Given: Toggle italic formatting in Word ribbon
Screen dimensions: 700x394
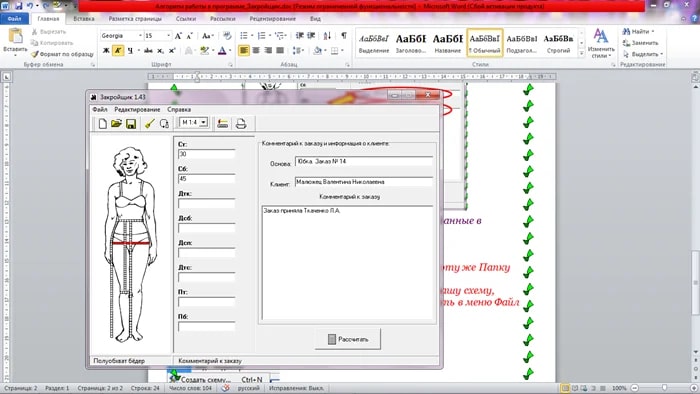Looking at the screenshot, I should coord(118,50).
